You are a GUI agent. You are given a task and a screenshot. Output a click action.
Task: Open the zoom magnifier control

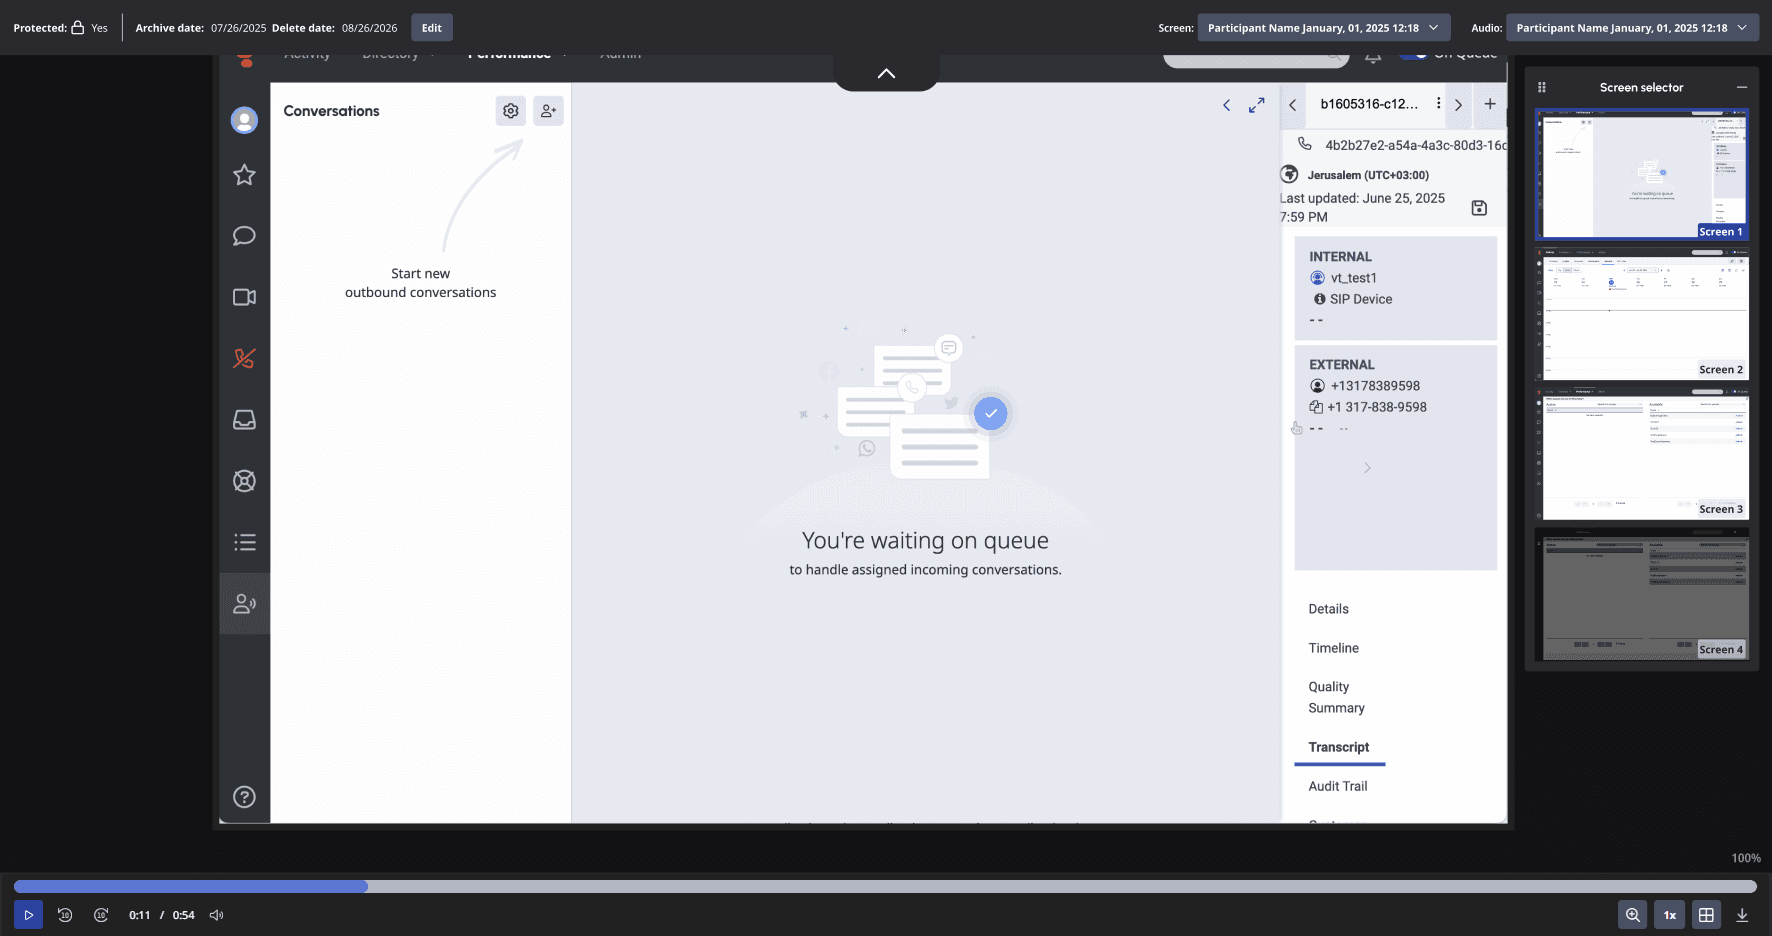click(x=1633, y=915)
